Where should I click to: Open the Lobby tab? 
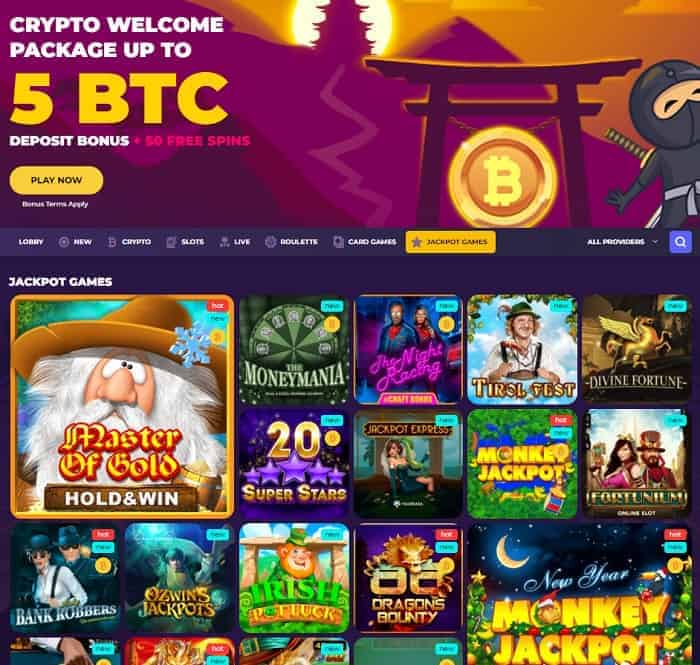(x=31, y=242)
